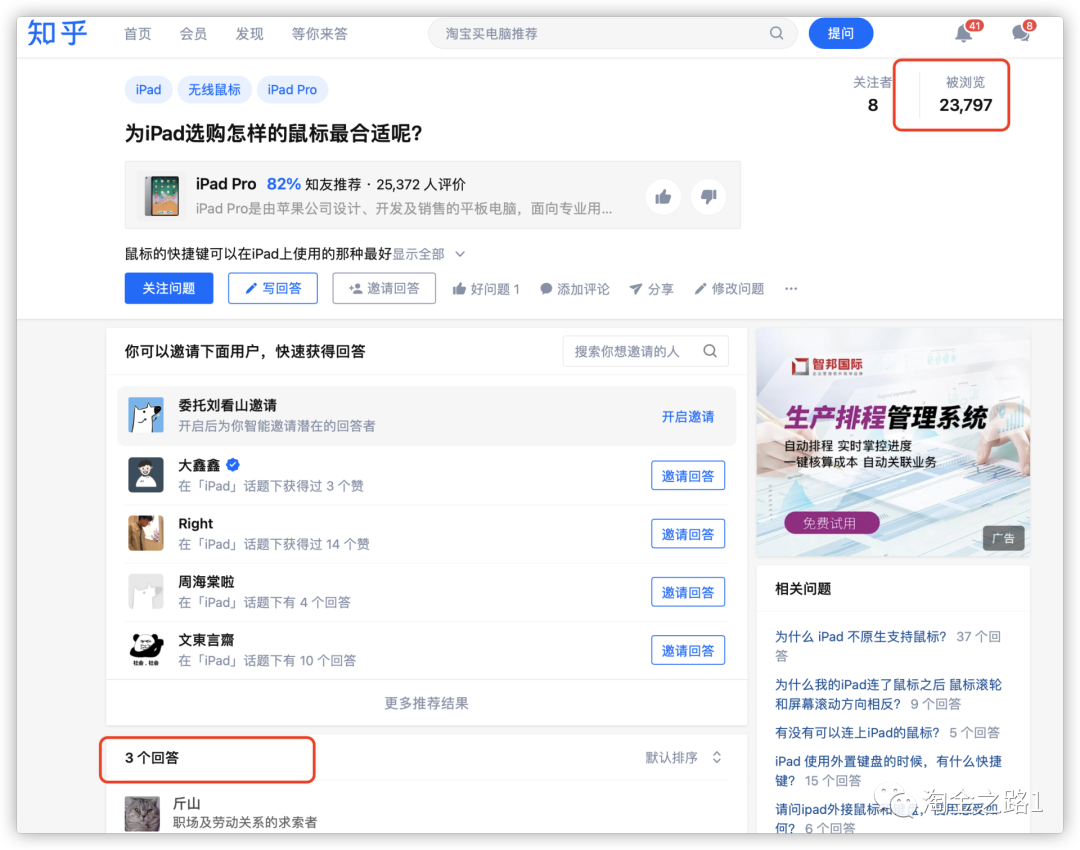Click the 被浏览 23,797 view count
This screenshot has height=850, width=1080.
coord(965,95)
